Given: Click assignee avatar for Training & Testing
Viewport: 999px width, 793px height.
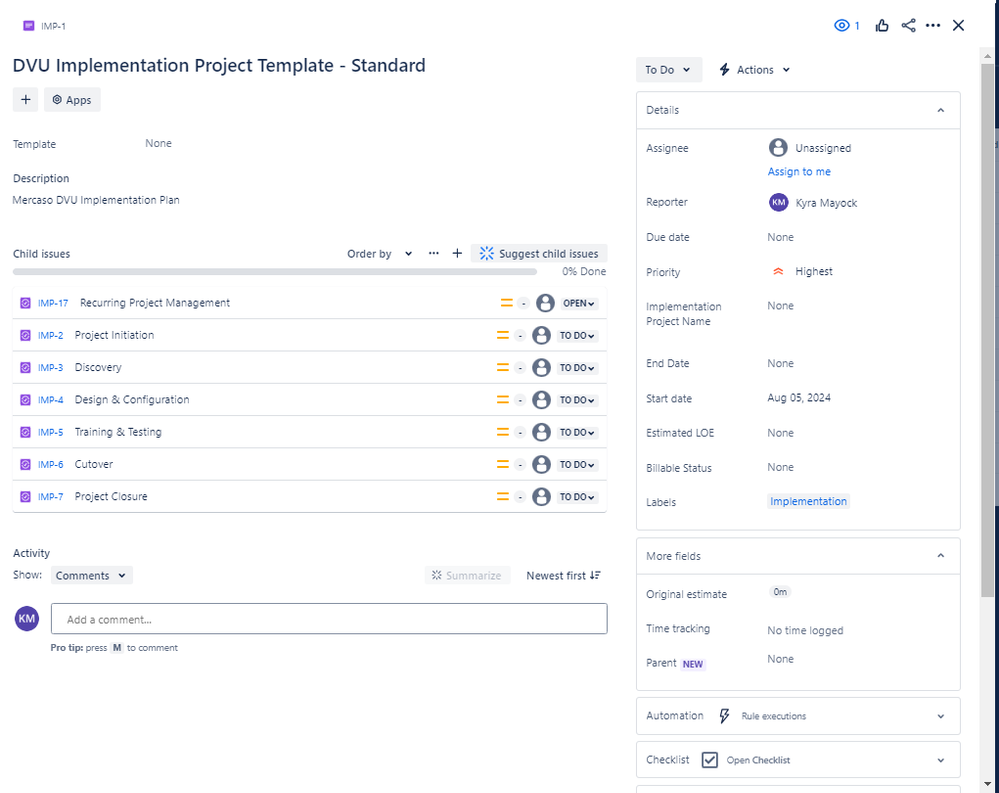Looking at the screenshot, I should tap(542, 432).
